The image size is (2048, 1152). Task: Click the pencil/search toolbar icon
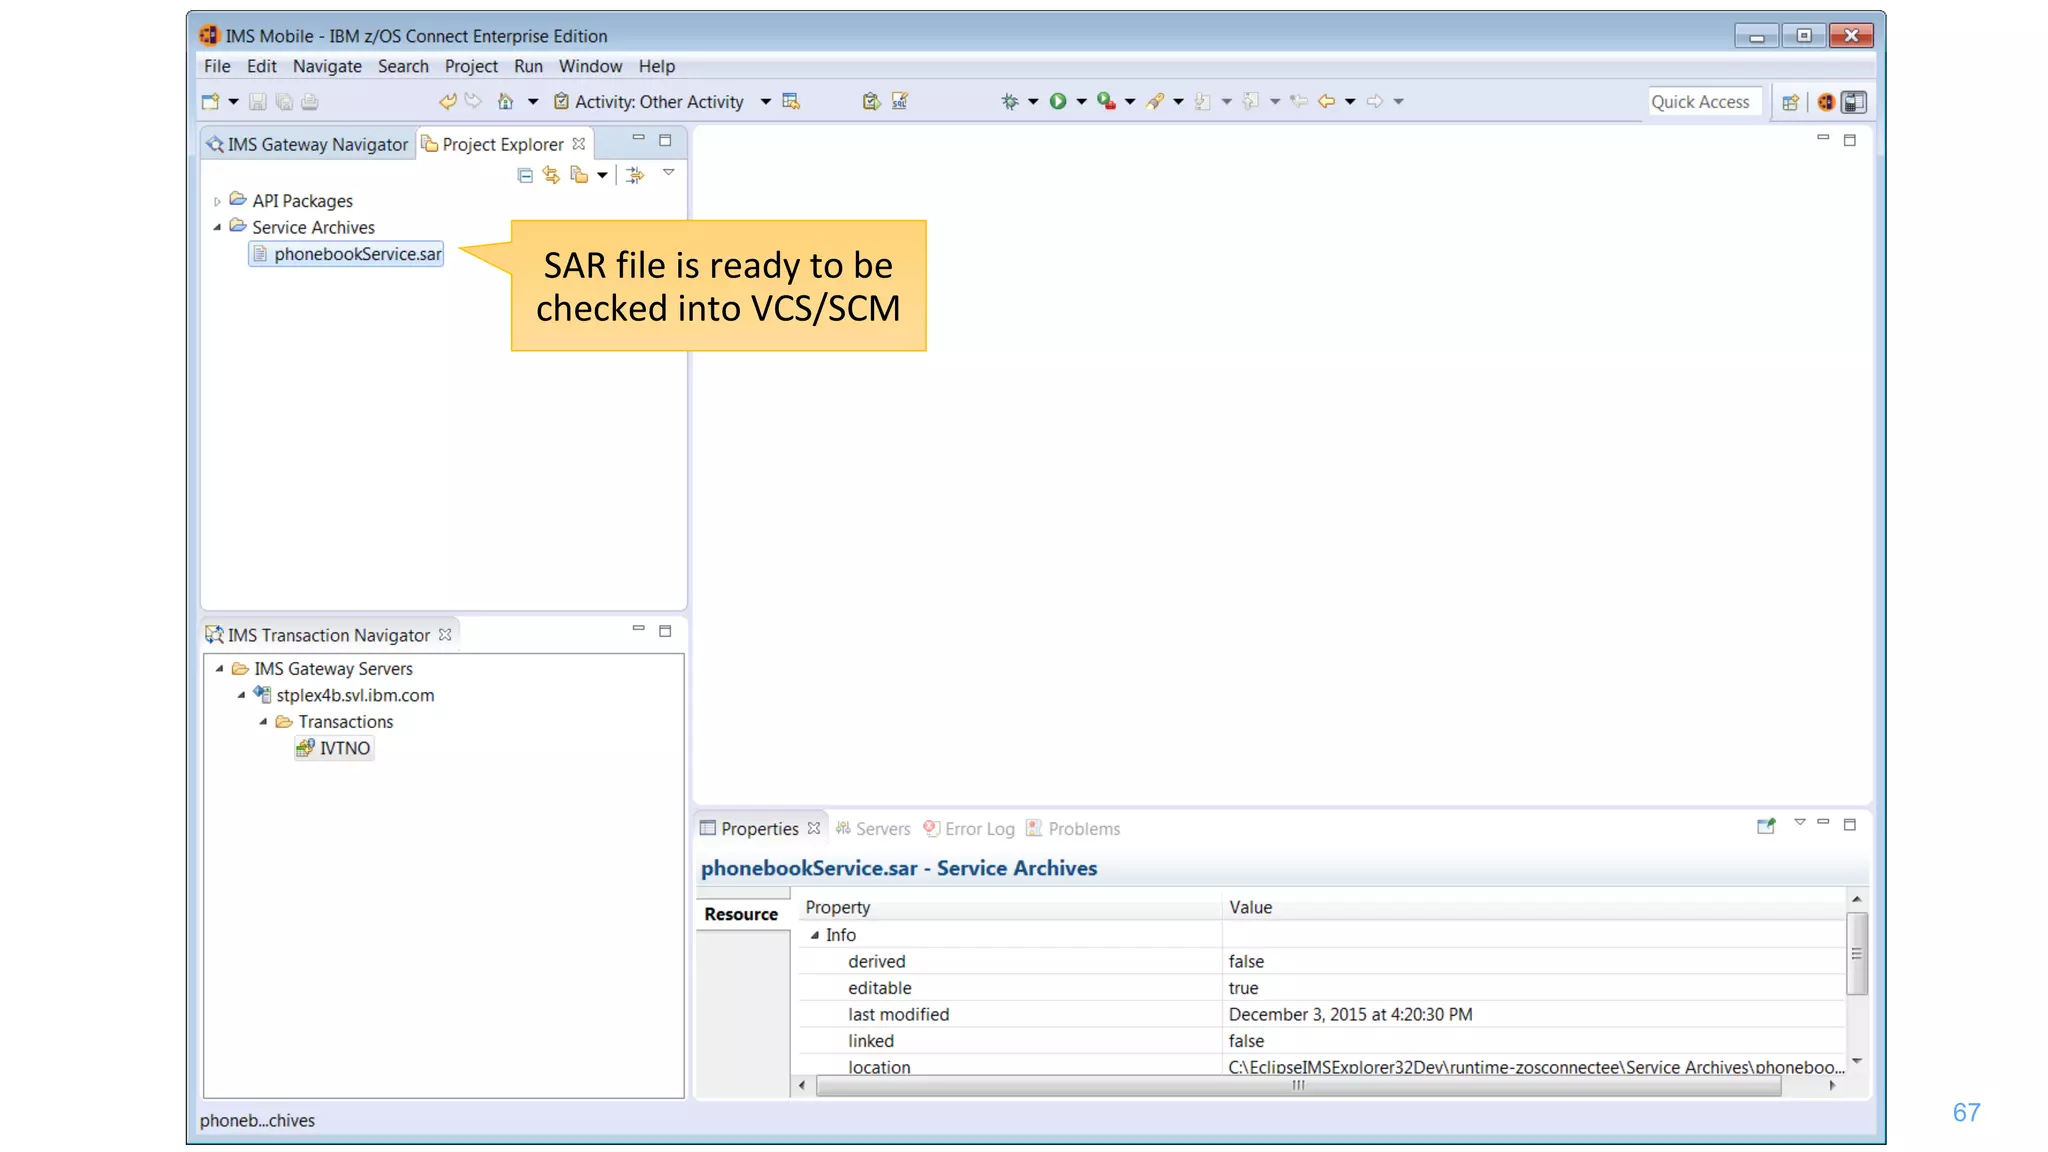[x=1155, y=101]
